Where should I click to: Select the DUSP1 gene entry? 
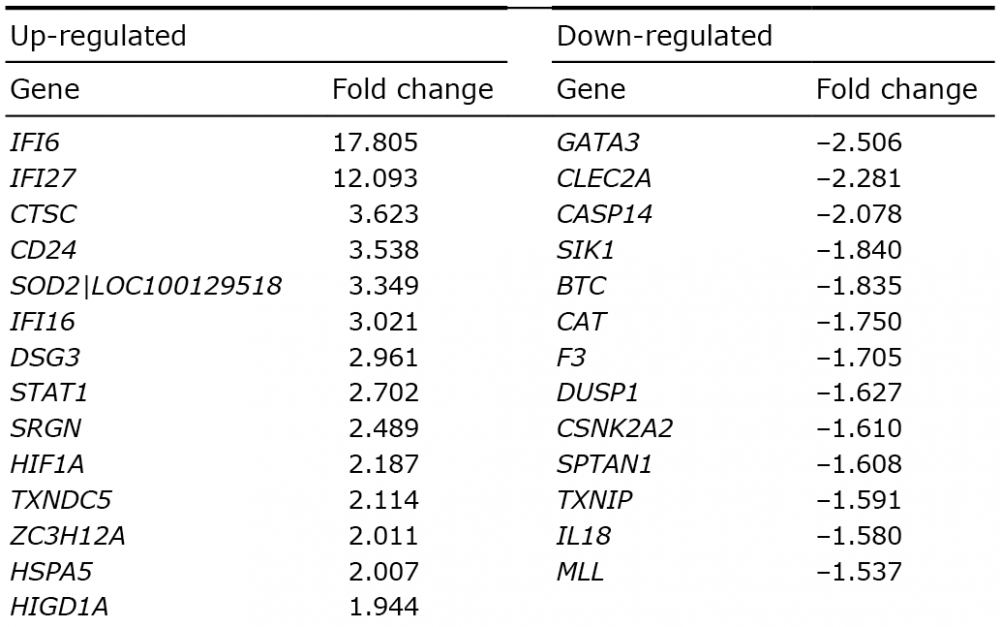597,392
